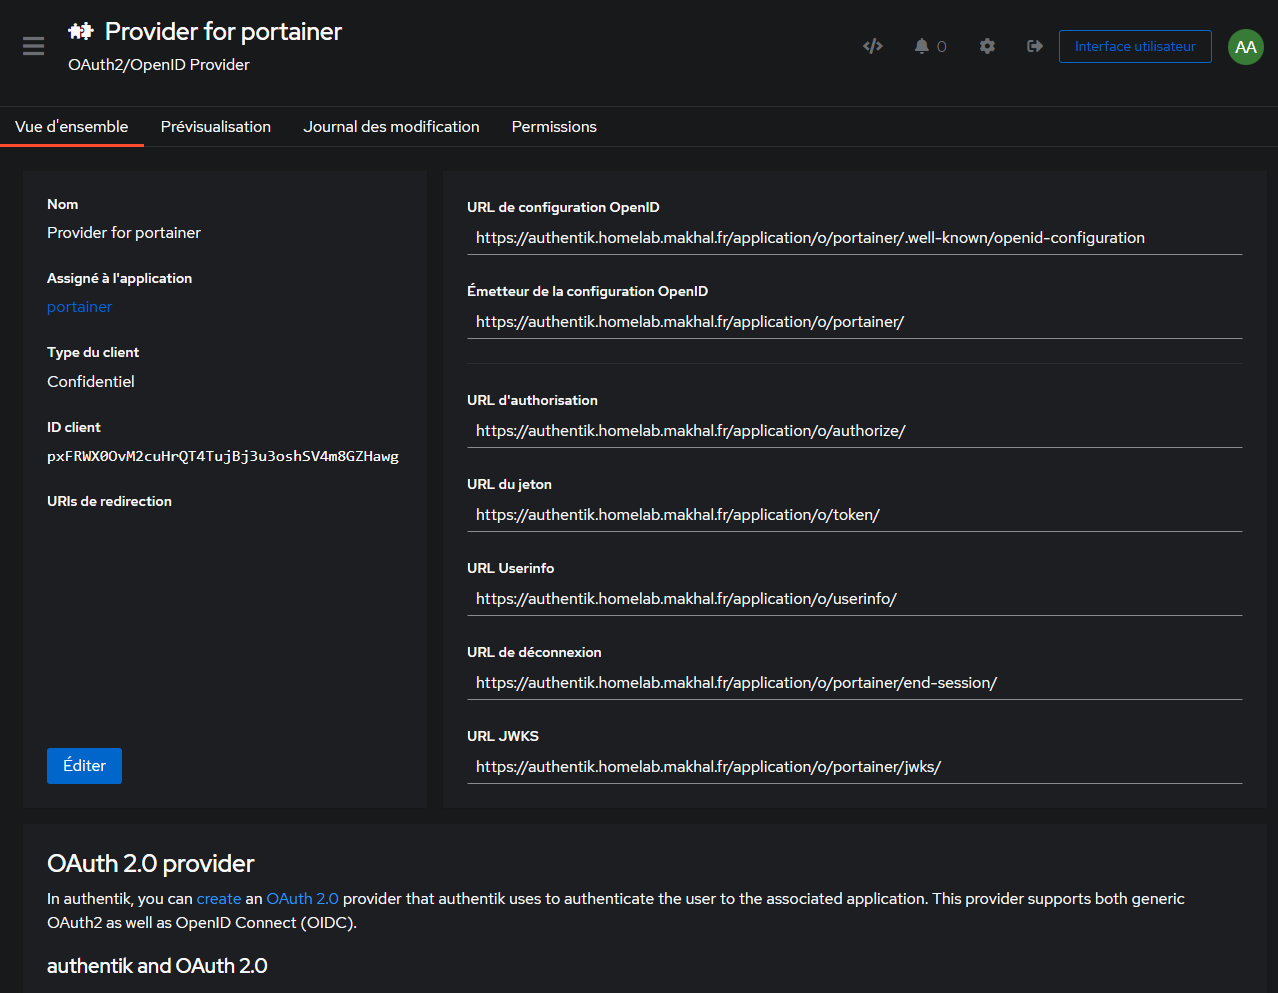
Task: Click the OpenID issuer URL field
Action: [x=855, y=322]
